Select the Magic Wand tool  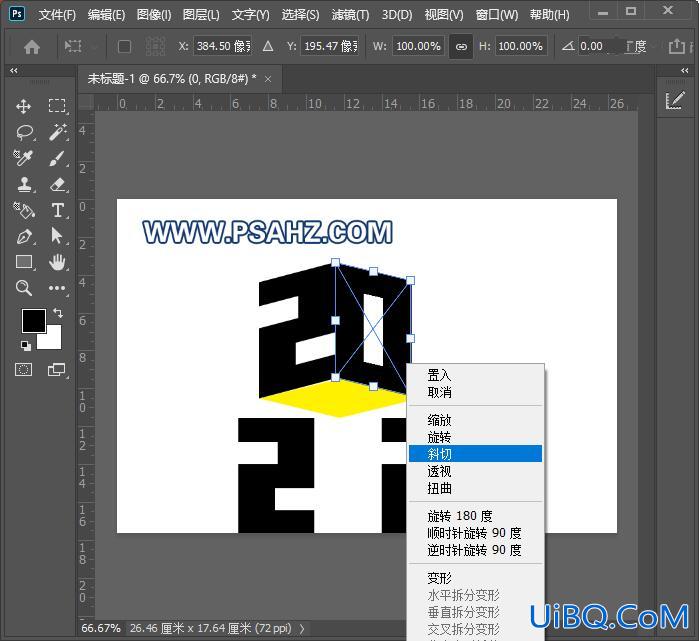pyautogui.click(x=58, y=132)
